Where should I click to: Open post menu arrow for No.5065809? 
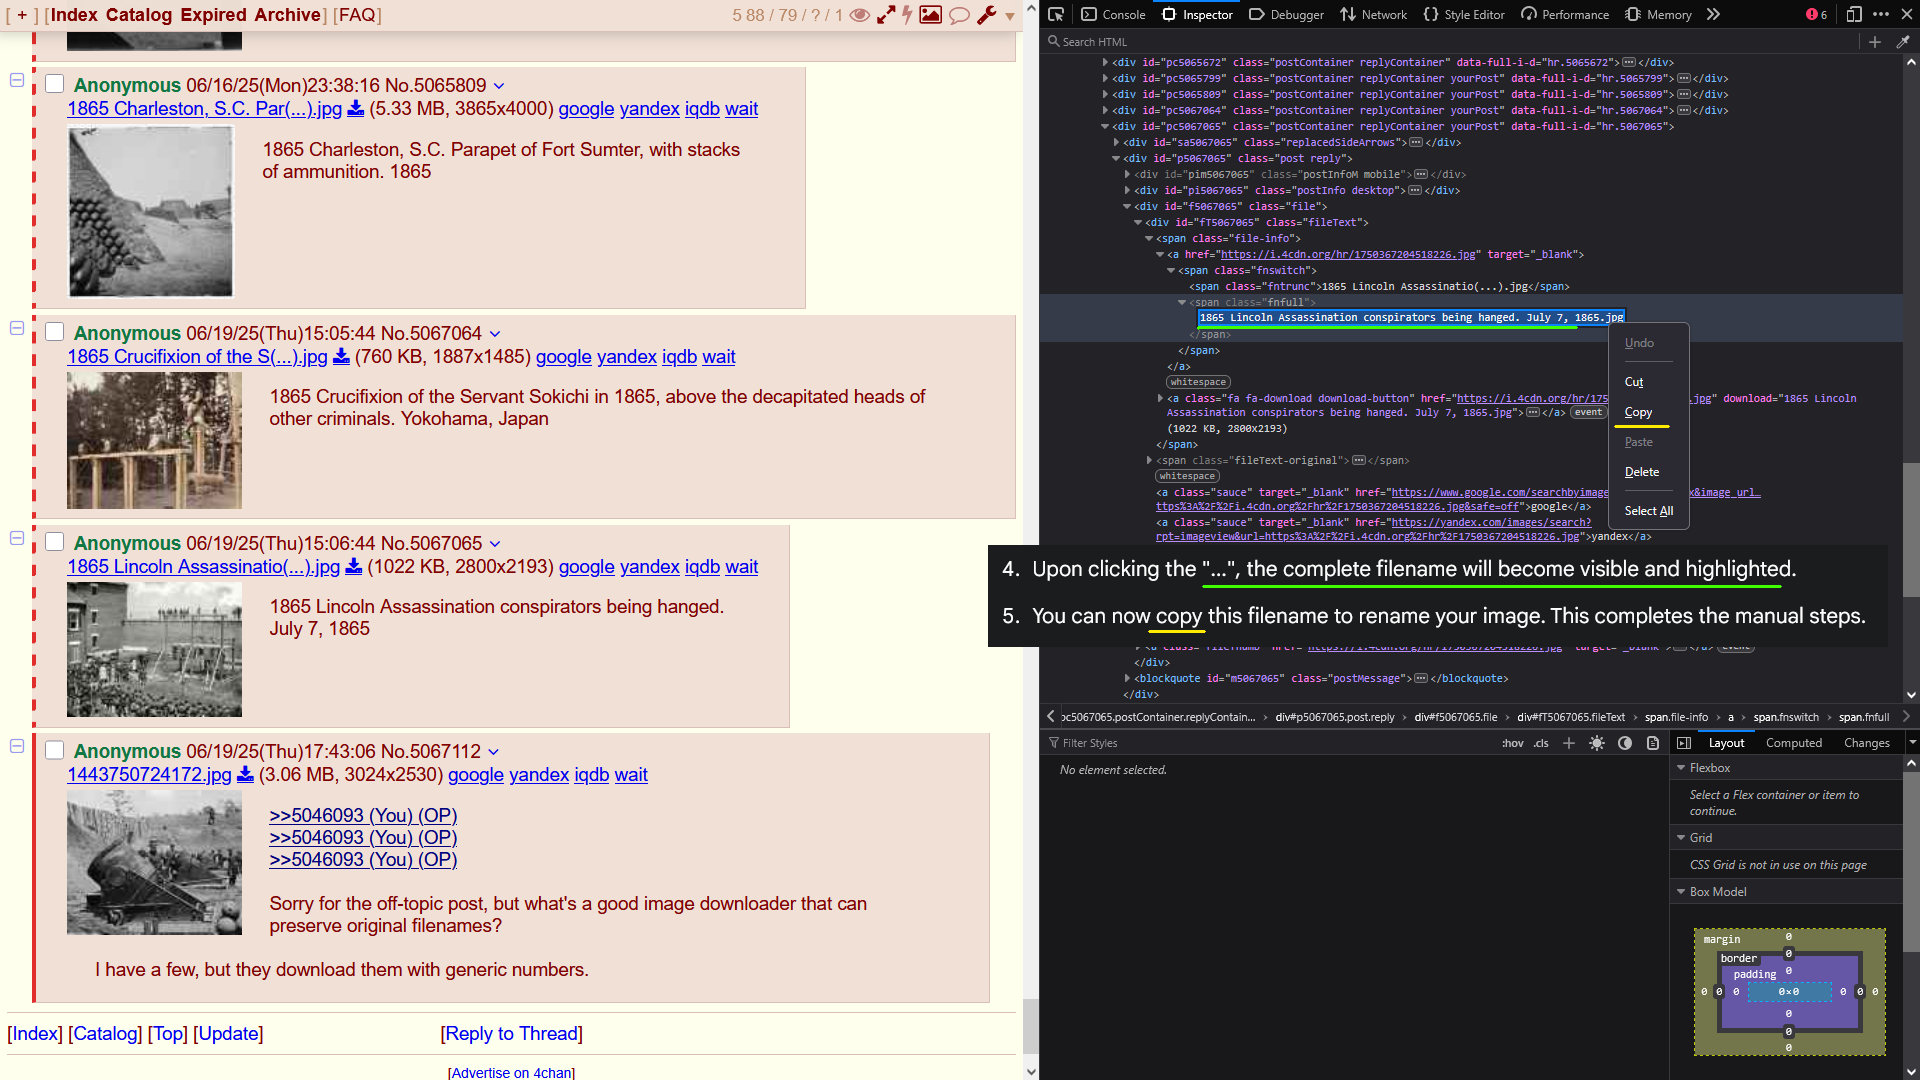pos(499,86)
